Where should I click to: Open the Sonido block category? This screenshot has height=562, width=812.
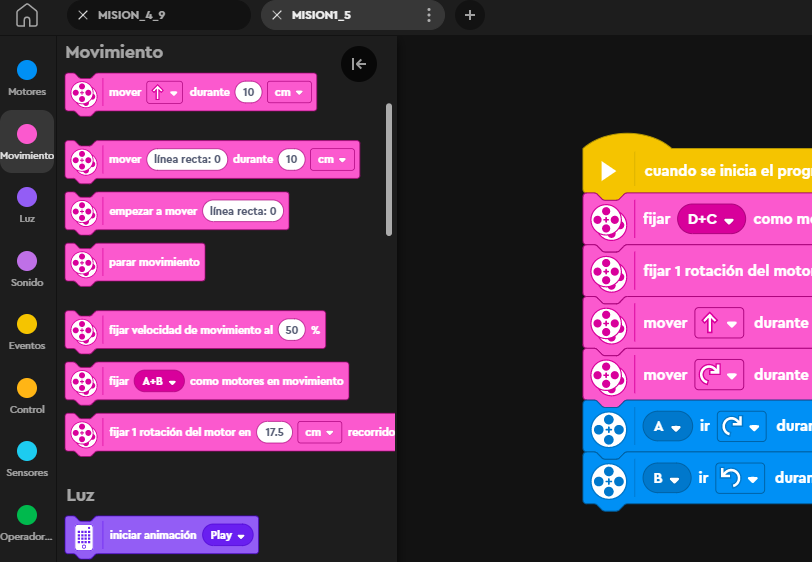[x=27, y=268]
